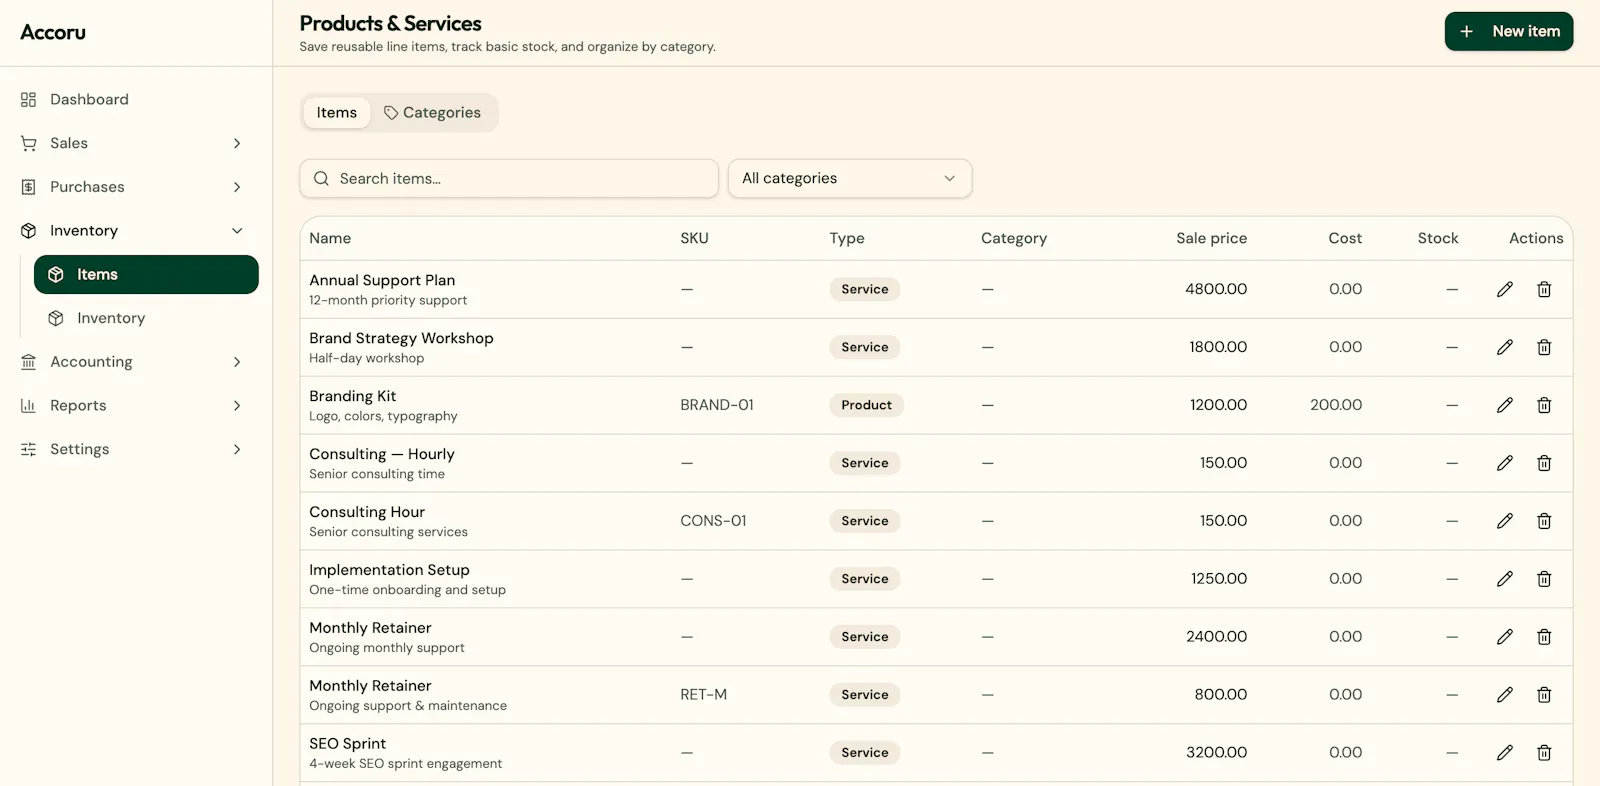
Task: Click pencil icon for Consulting Hour
Action: tap(1504, 521)
